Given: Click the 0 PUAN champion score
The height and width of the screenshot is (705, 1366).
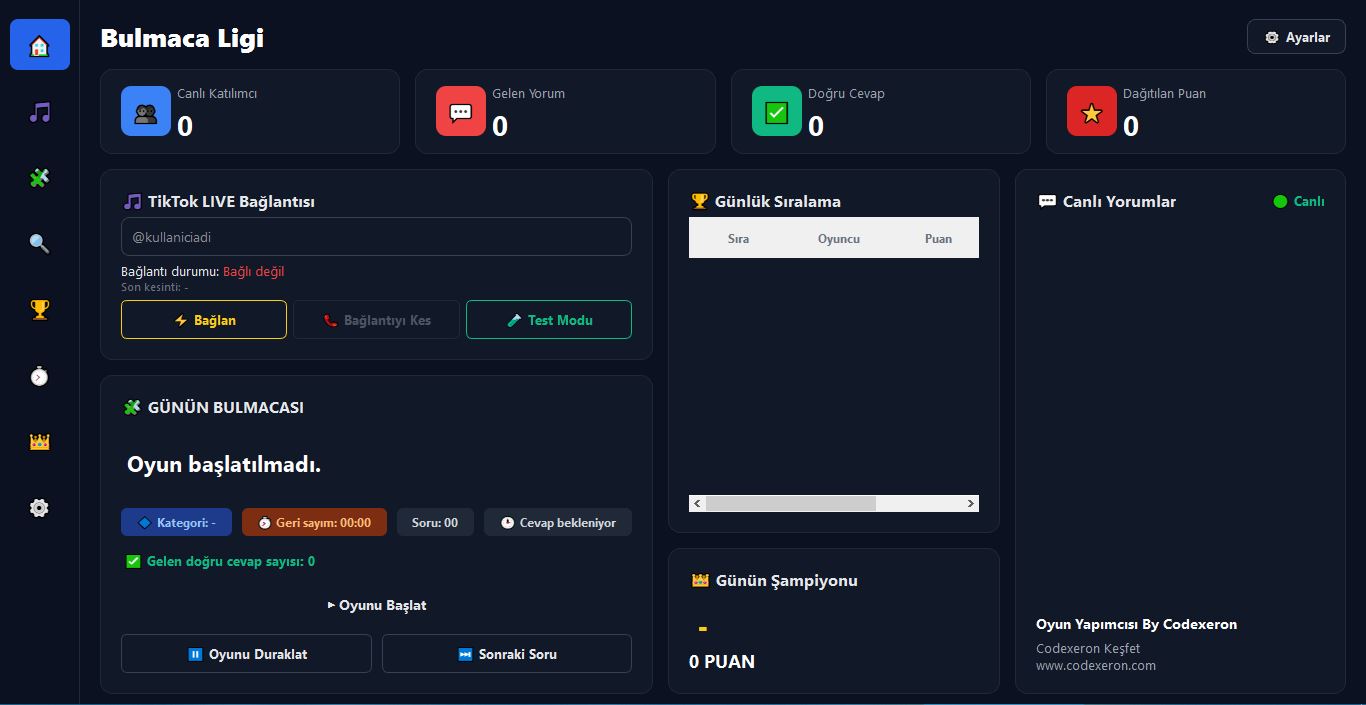Looking at the screenshot, I should point(722,661).
